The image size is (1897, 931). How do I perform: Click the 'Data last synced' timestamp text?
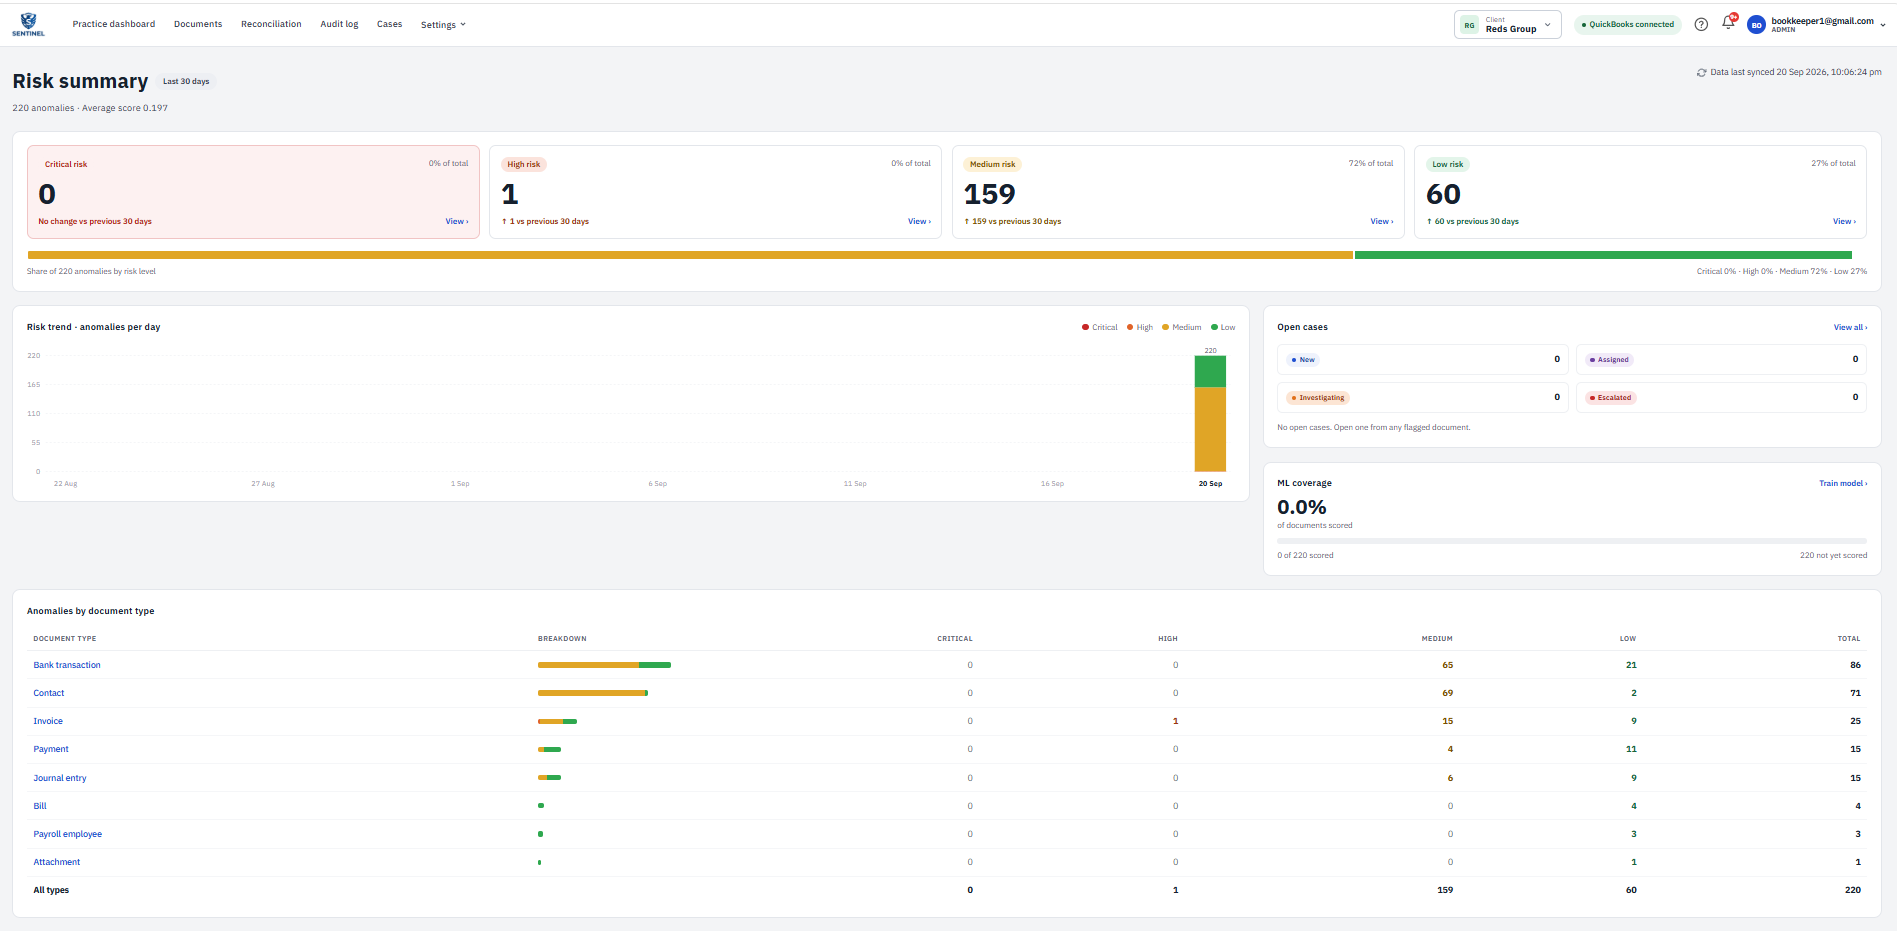tap(1796, 73)
